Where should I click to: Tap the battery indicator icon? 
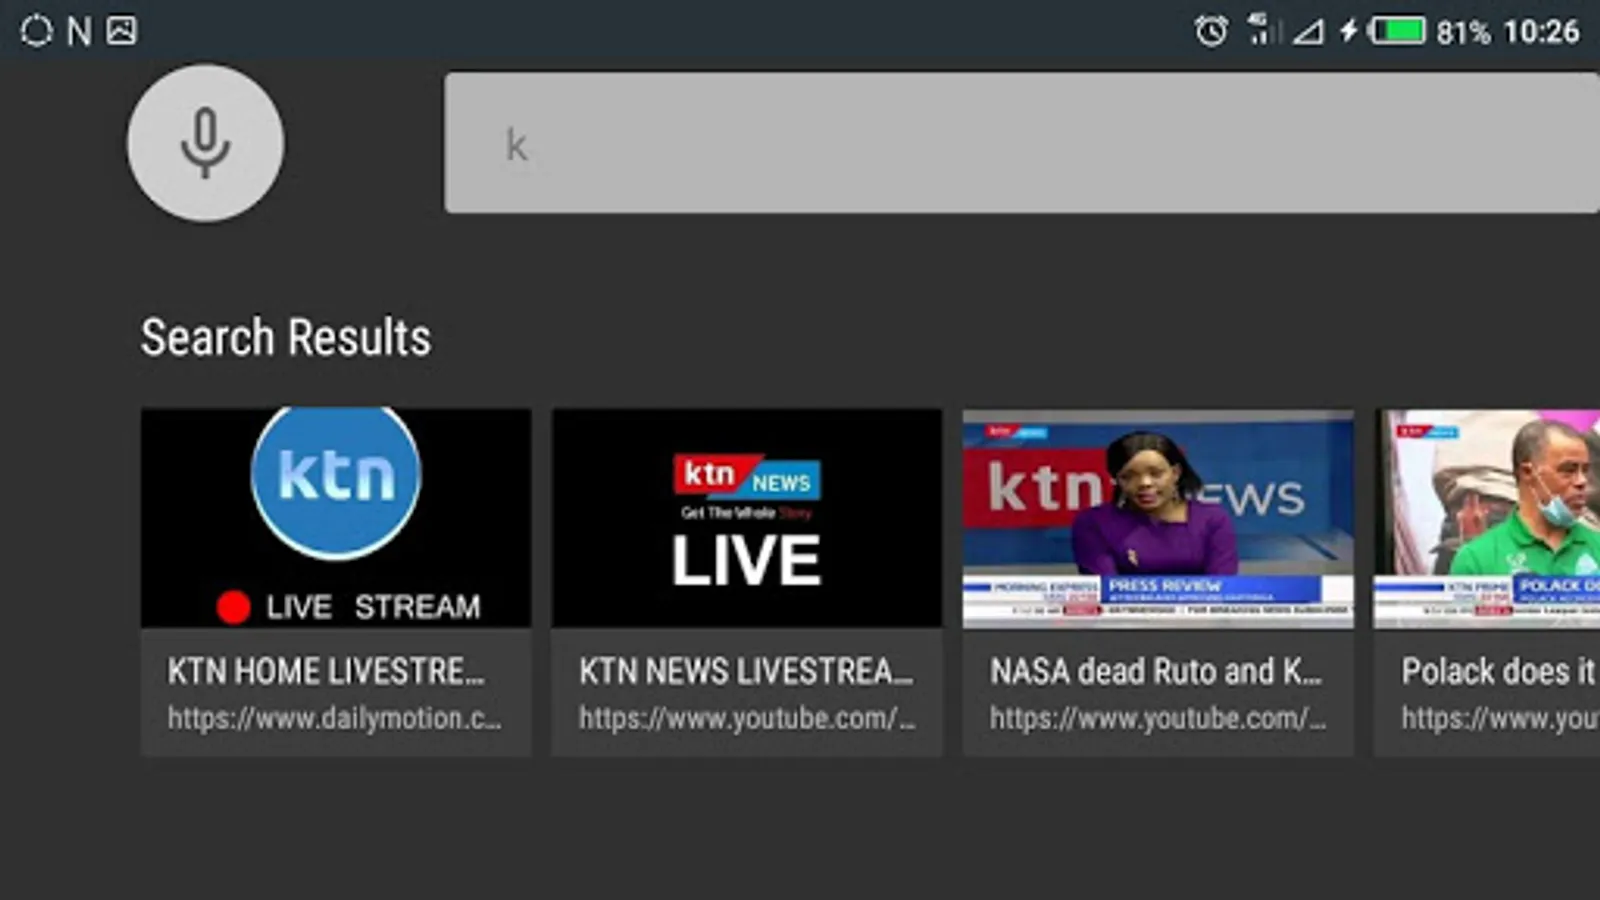click(1397, 31)
